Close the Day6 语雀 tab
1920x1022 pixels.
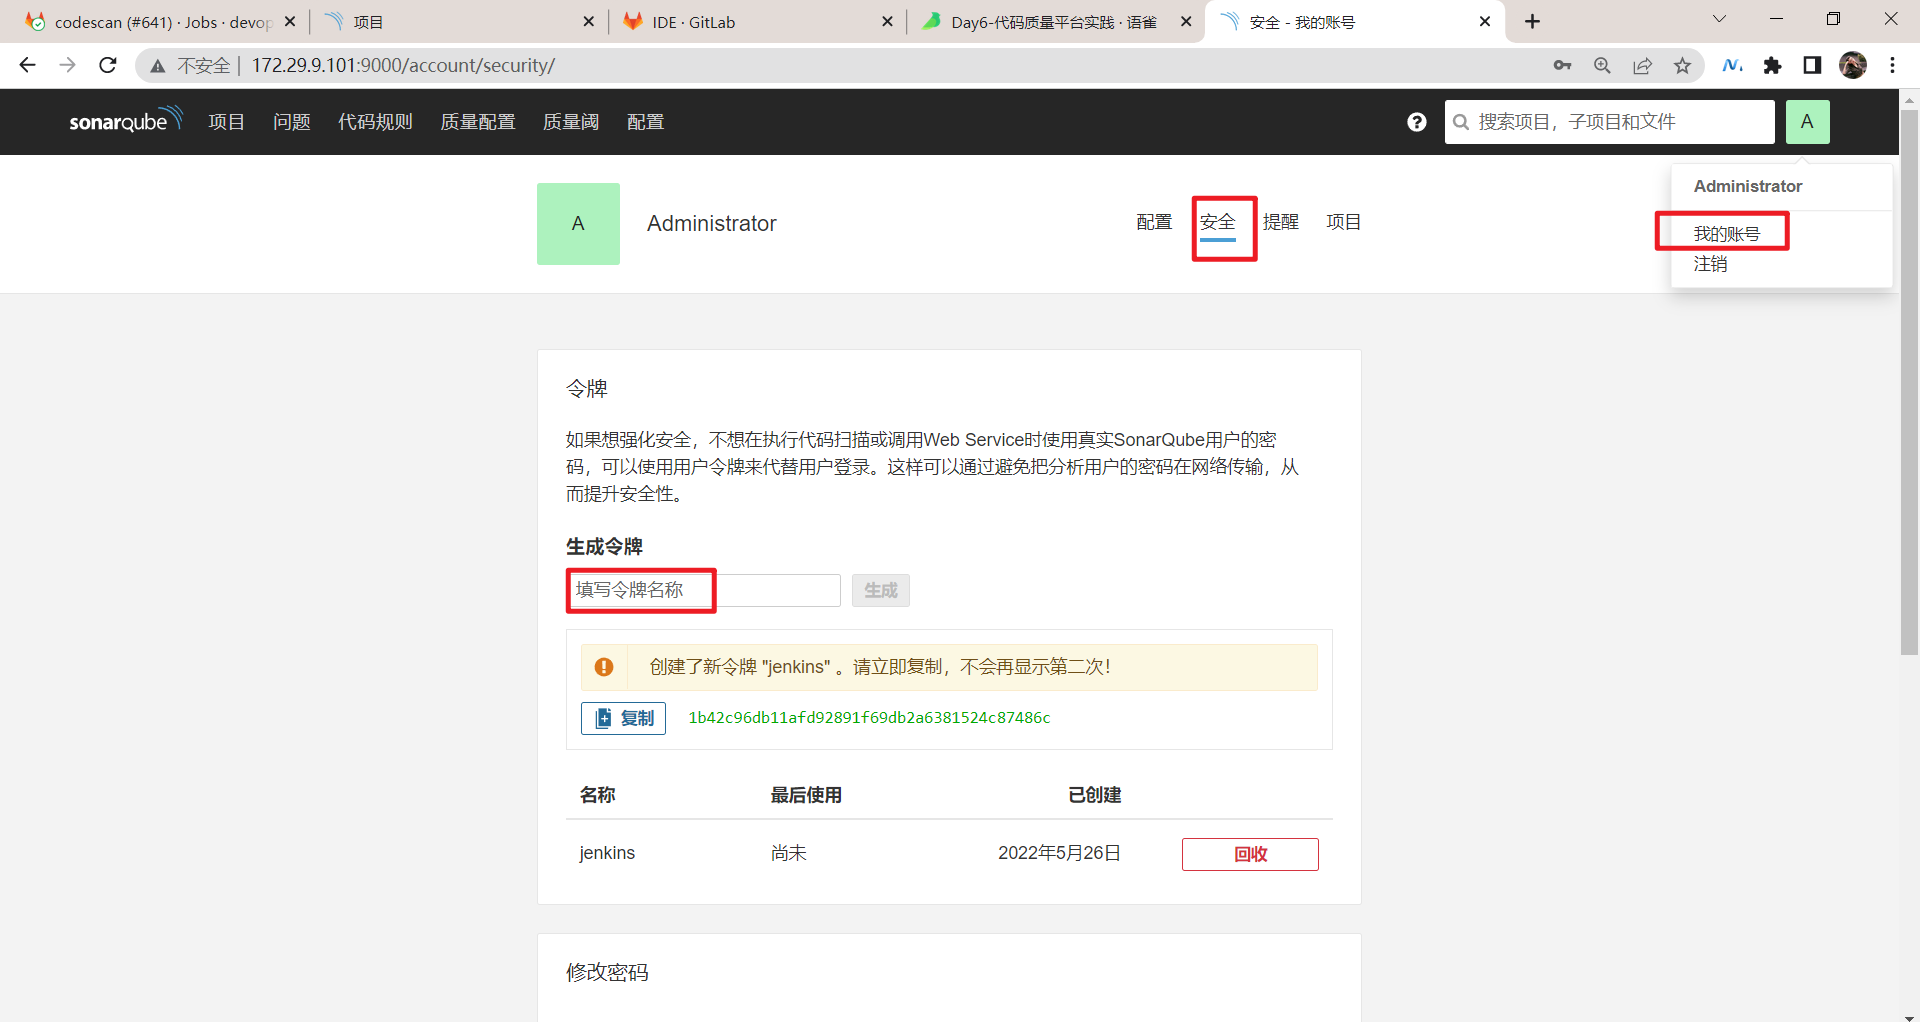point(1186,21)
